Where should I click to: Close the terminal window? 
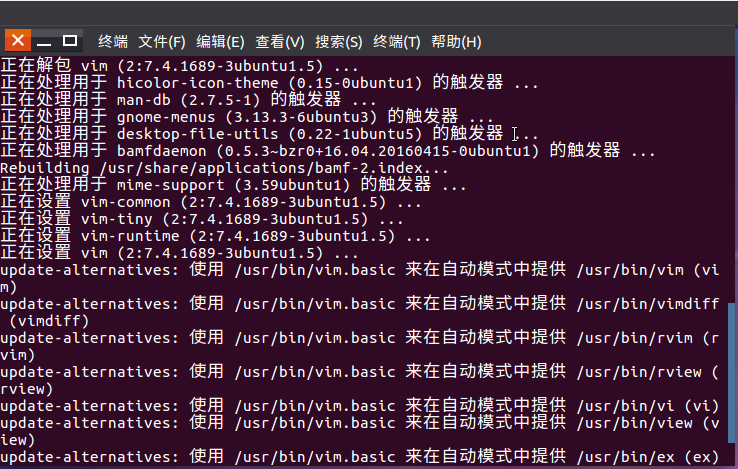click(18, 40)
